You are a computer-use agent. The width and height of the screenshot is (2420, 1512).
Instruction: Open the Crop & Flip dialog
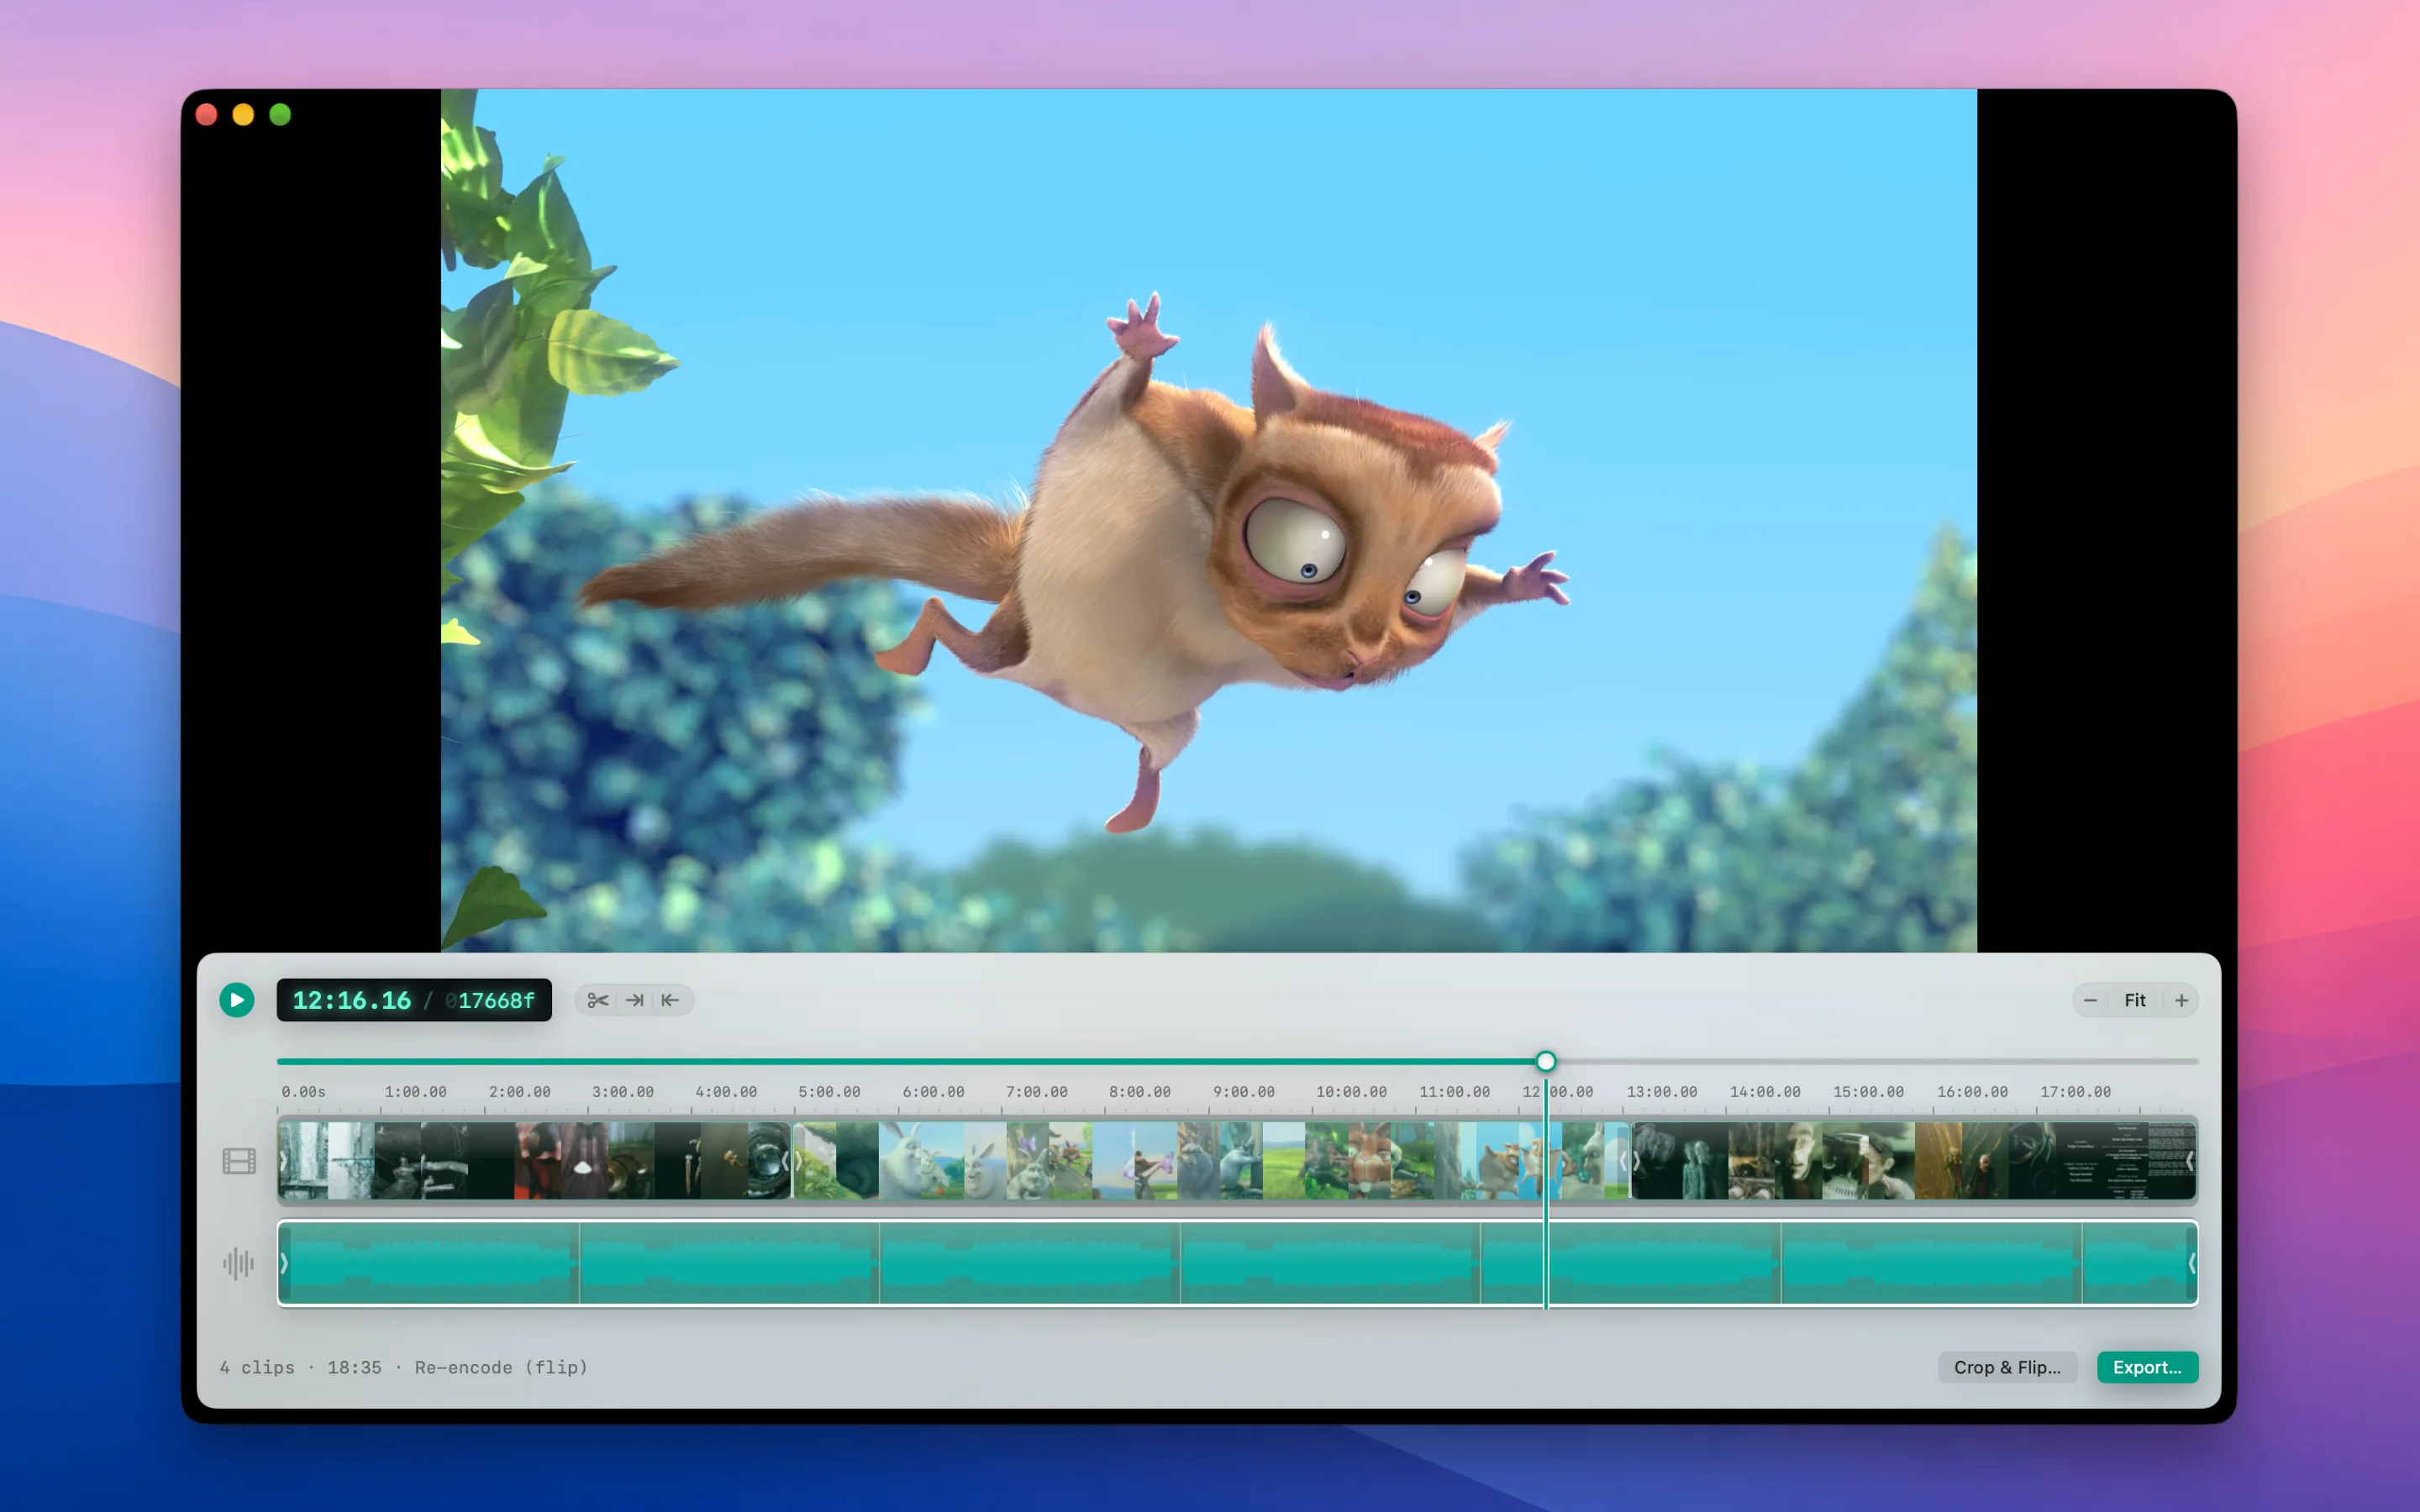tap(2007, 1367)
